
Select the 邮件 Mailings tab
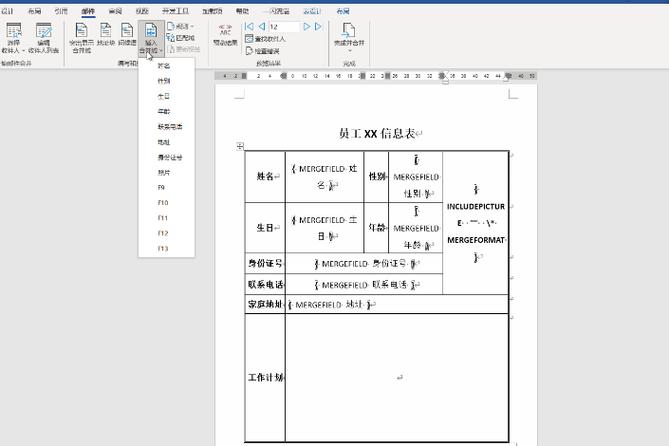pyautogui.click(x=88, y=11)
